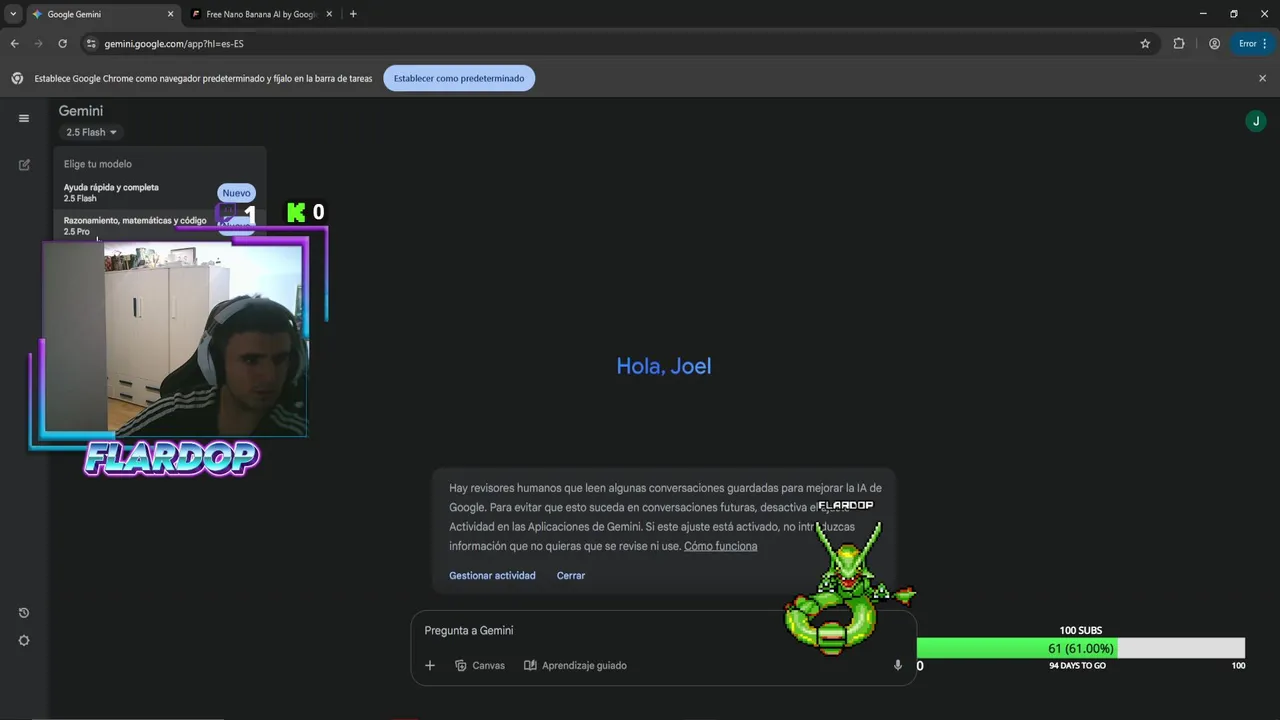The image size is (1280, 720).
Task: Collapse the 2.5 Flash model selector dropdown
Action: point(91,132)
